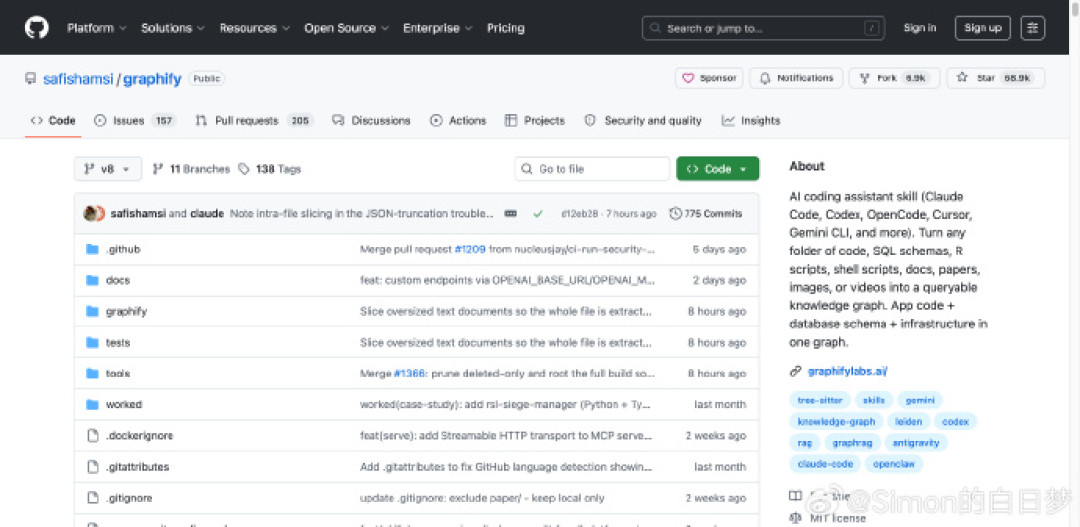Select the tree-sitter topic tag
1080x527 pixels.
(820, 400)
